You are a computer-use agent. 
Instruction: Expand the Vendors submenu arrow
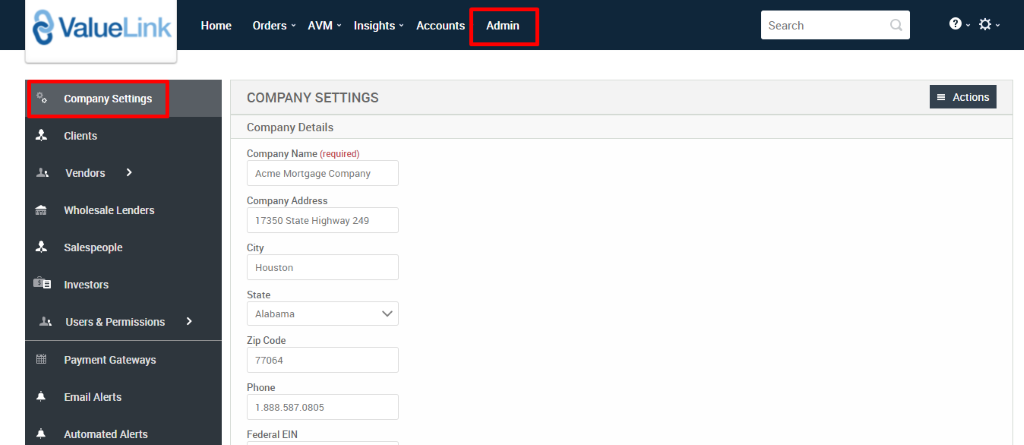point(129,173)
